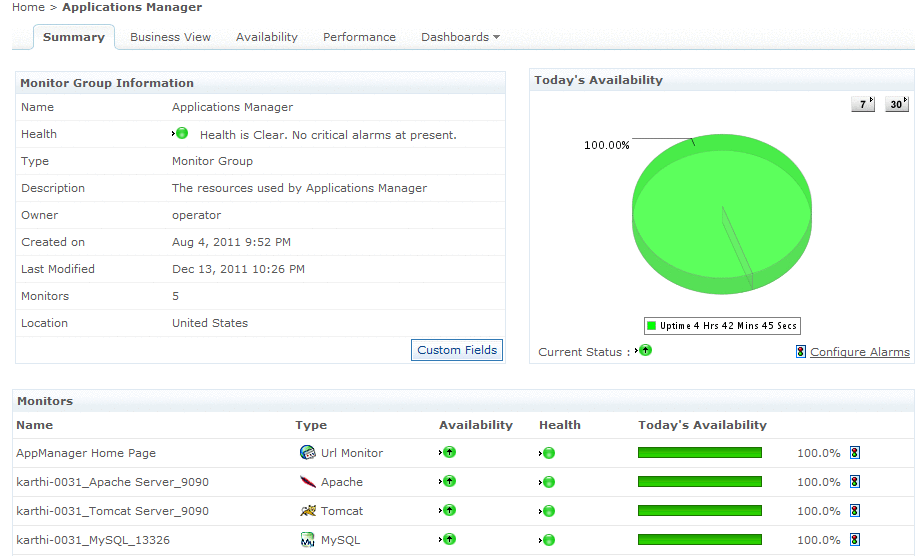
Task: Open karthi-0031_MySQL_13326 monitor
Action: click(x=93, y=540)
